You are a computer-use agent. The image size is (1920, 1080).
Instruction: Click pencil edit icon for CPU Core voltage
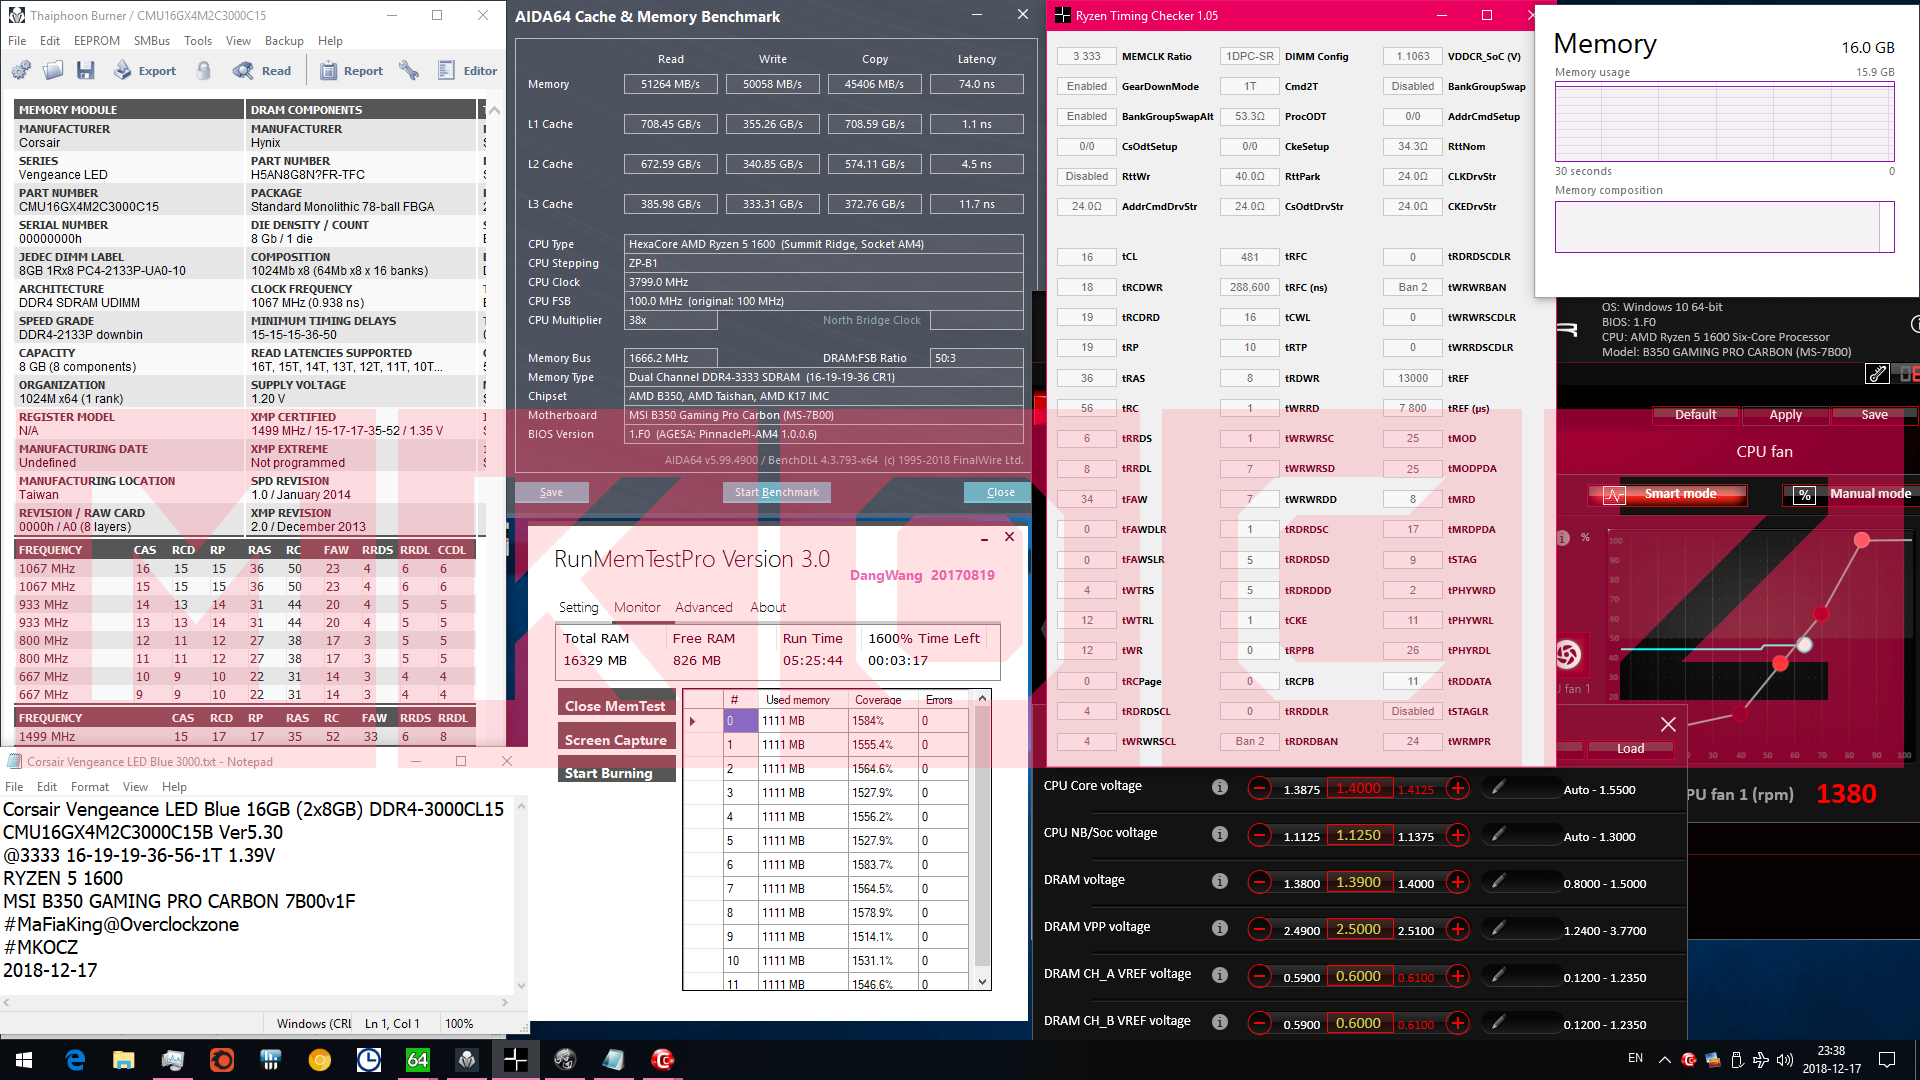(x=1498, y=788)
